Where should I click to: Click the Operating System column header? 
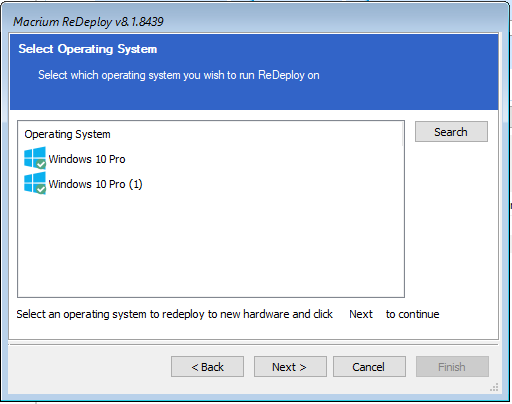(67, 134)
